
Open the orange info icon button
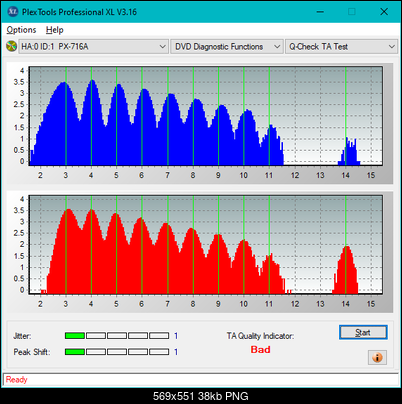tap(377, 358)
